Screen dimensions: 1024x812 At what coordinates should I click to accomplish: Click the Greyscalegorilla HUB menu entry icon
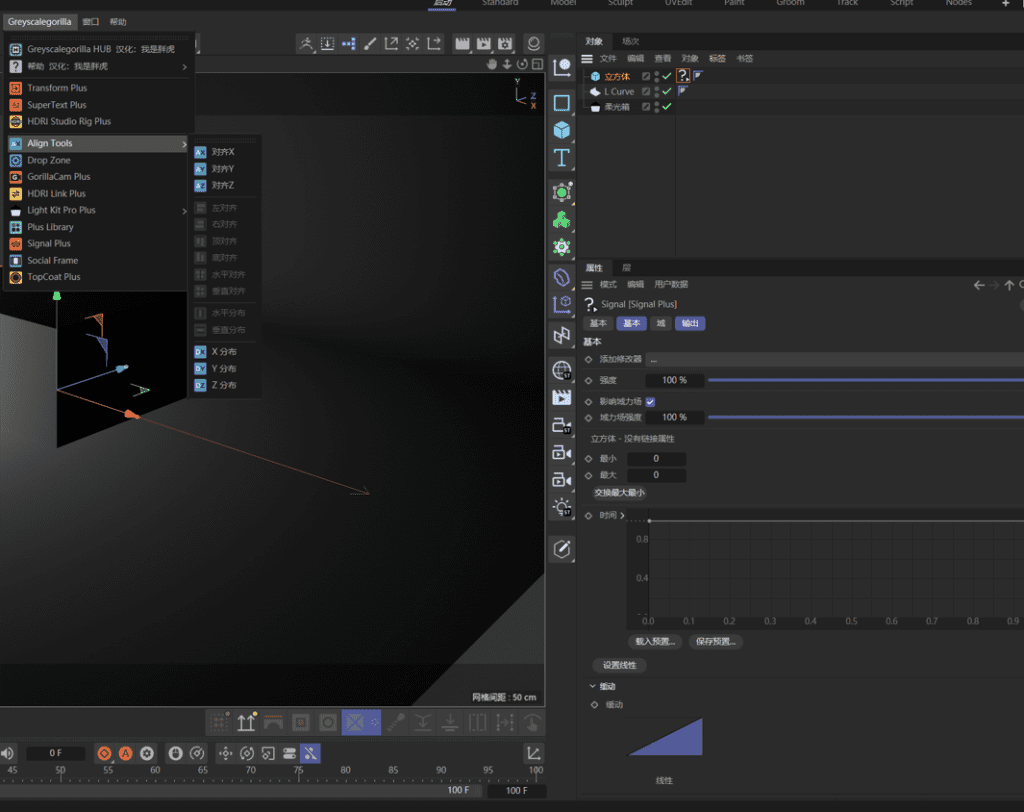(16, 49)
